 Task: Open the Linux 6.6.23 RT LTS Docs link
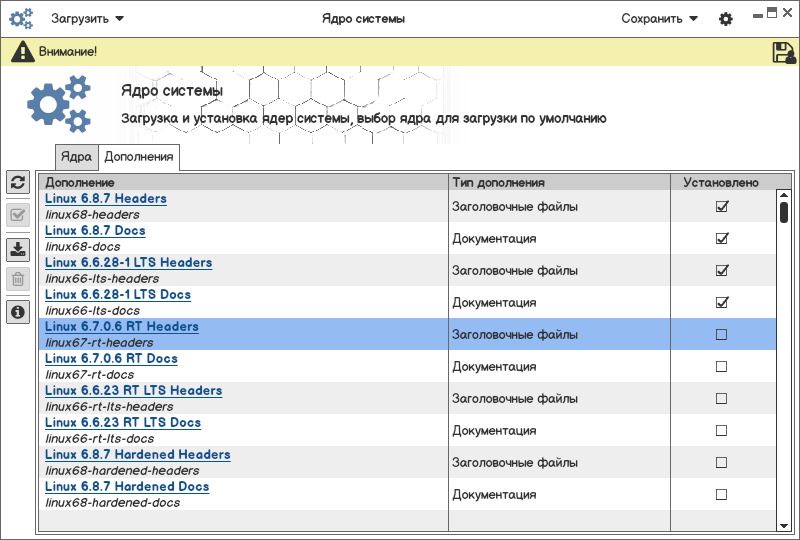click(123, 423)
